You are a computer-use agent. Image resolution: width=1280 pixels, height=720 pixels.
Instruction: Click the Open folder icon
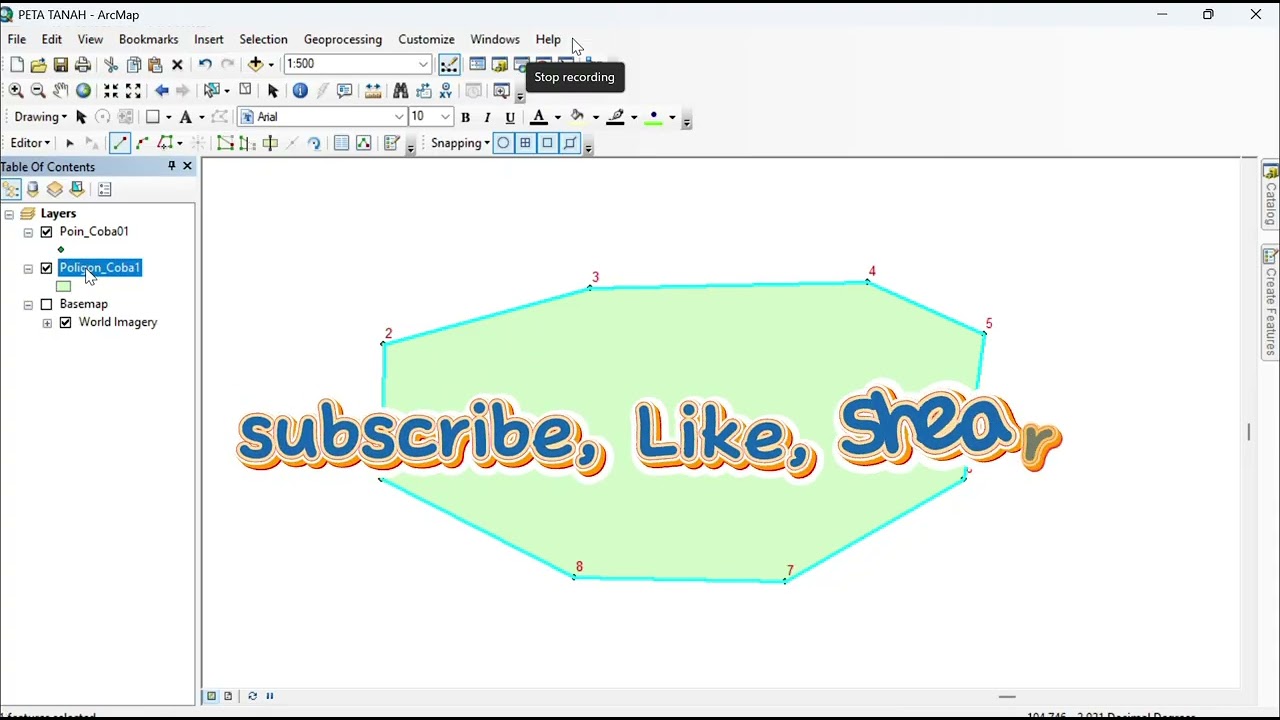(38, 65)
